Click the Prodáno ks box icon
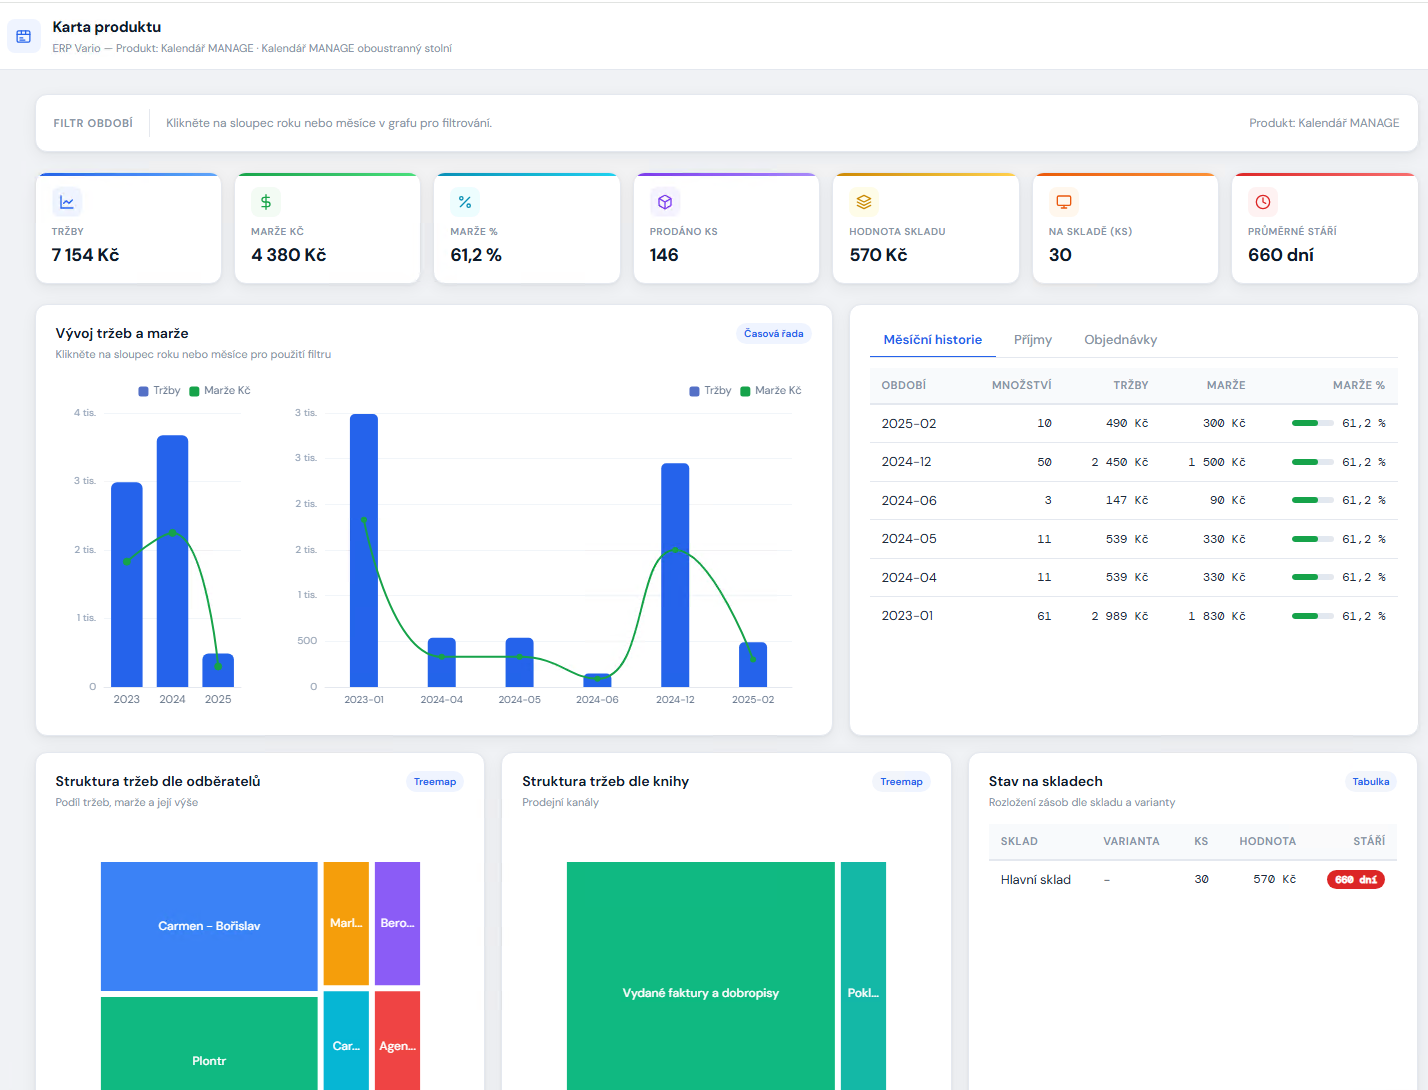Screen dimensions: 1428x1090 point(665,202)
